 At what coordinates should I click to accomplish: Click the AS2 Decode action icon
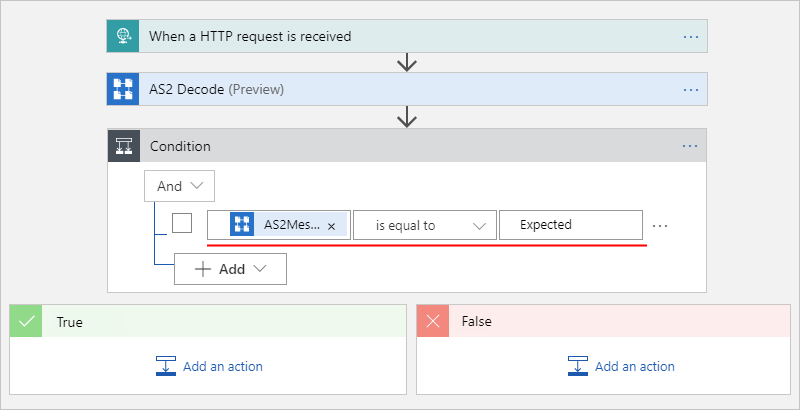pos(123,89)
